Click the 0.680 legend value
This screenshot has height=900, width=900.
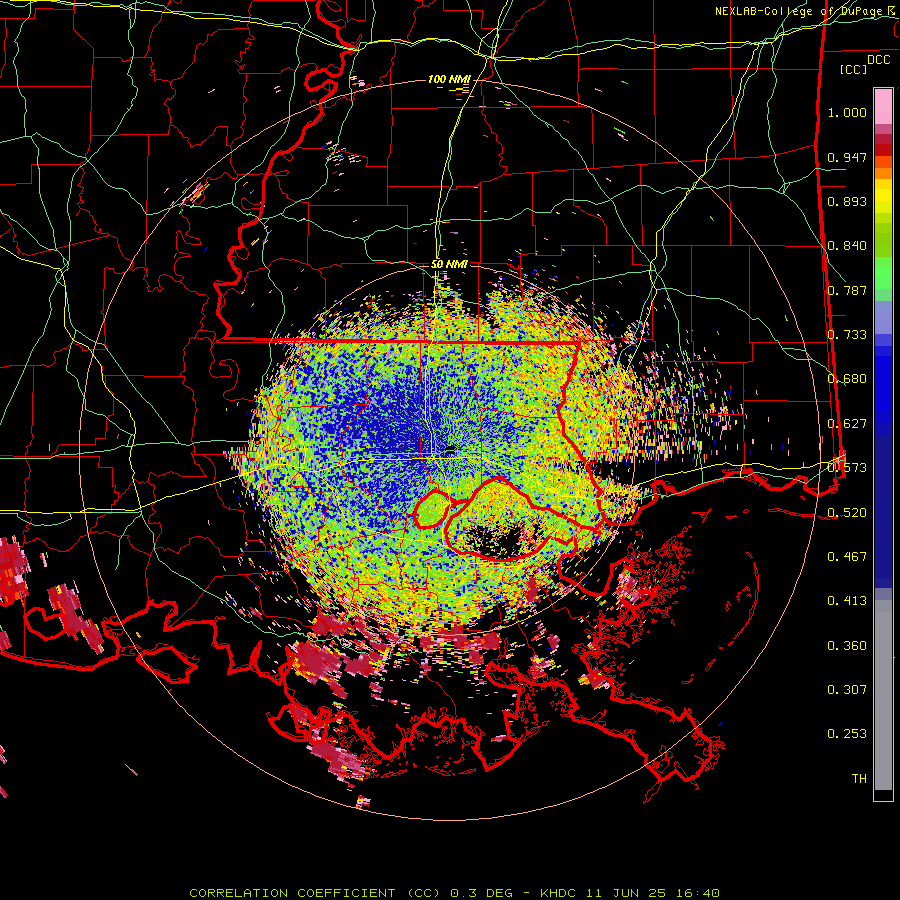click(847, 379)
